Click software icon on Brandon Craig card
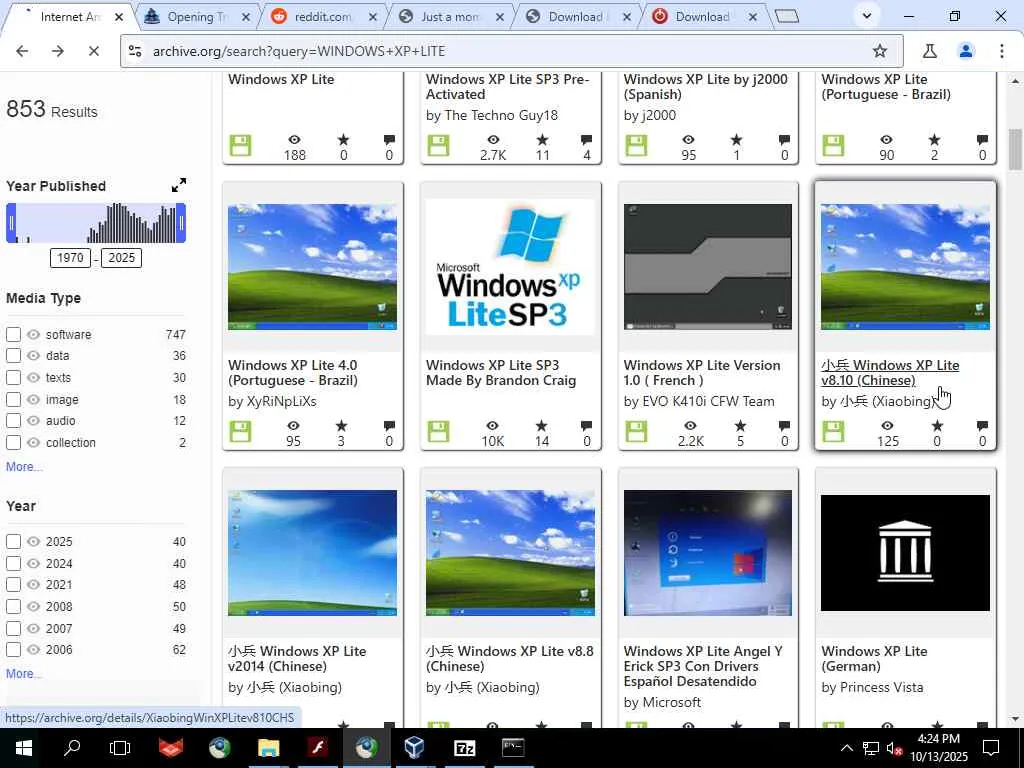This screenshot has height=768, width=1024. click(x=438, y=432)
